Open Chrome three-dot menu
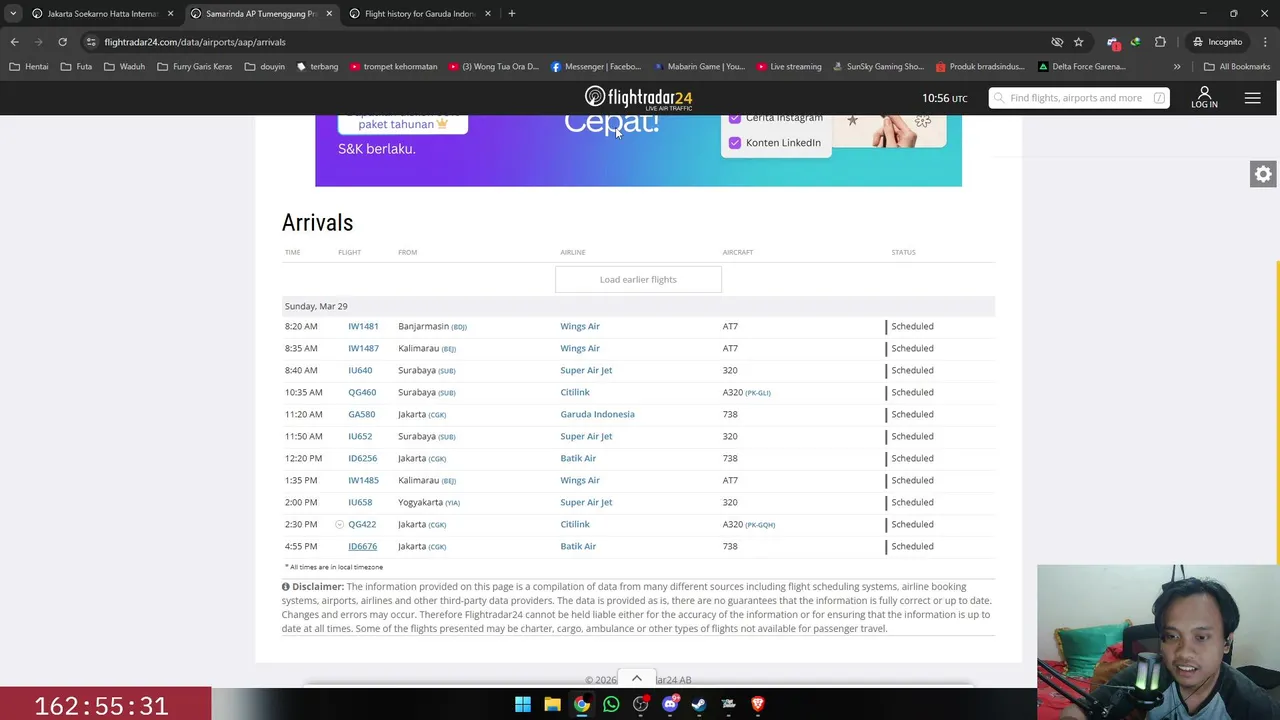The image size is (1280, 720). point(1265,42)
